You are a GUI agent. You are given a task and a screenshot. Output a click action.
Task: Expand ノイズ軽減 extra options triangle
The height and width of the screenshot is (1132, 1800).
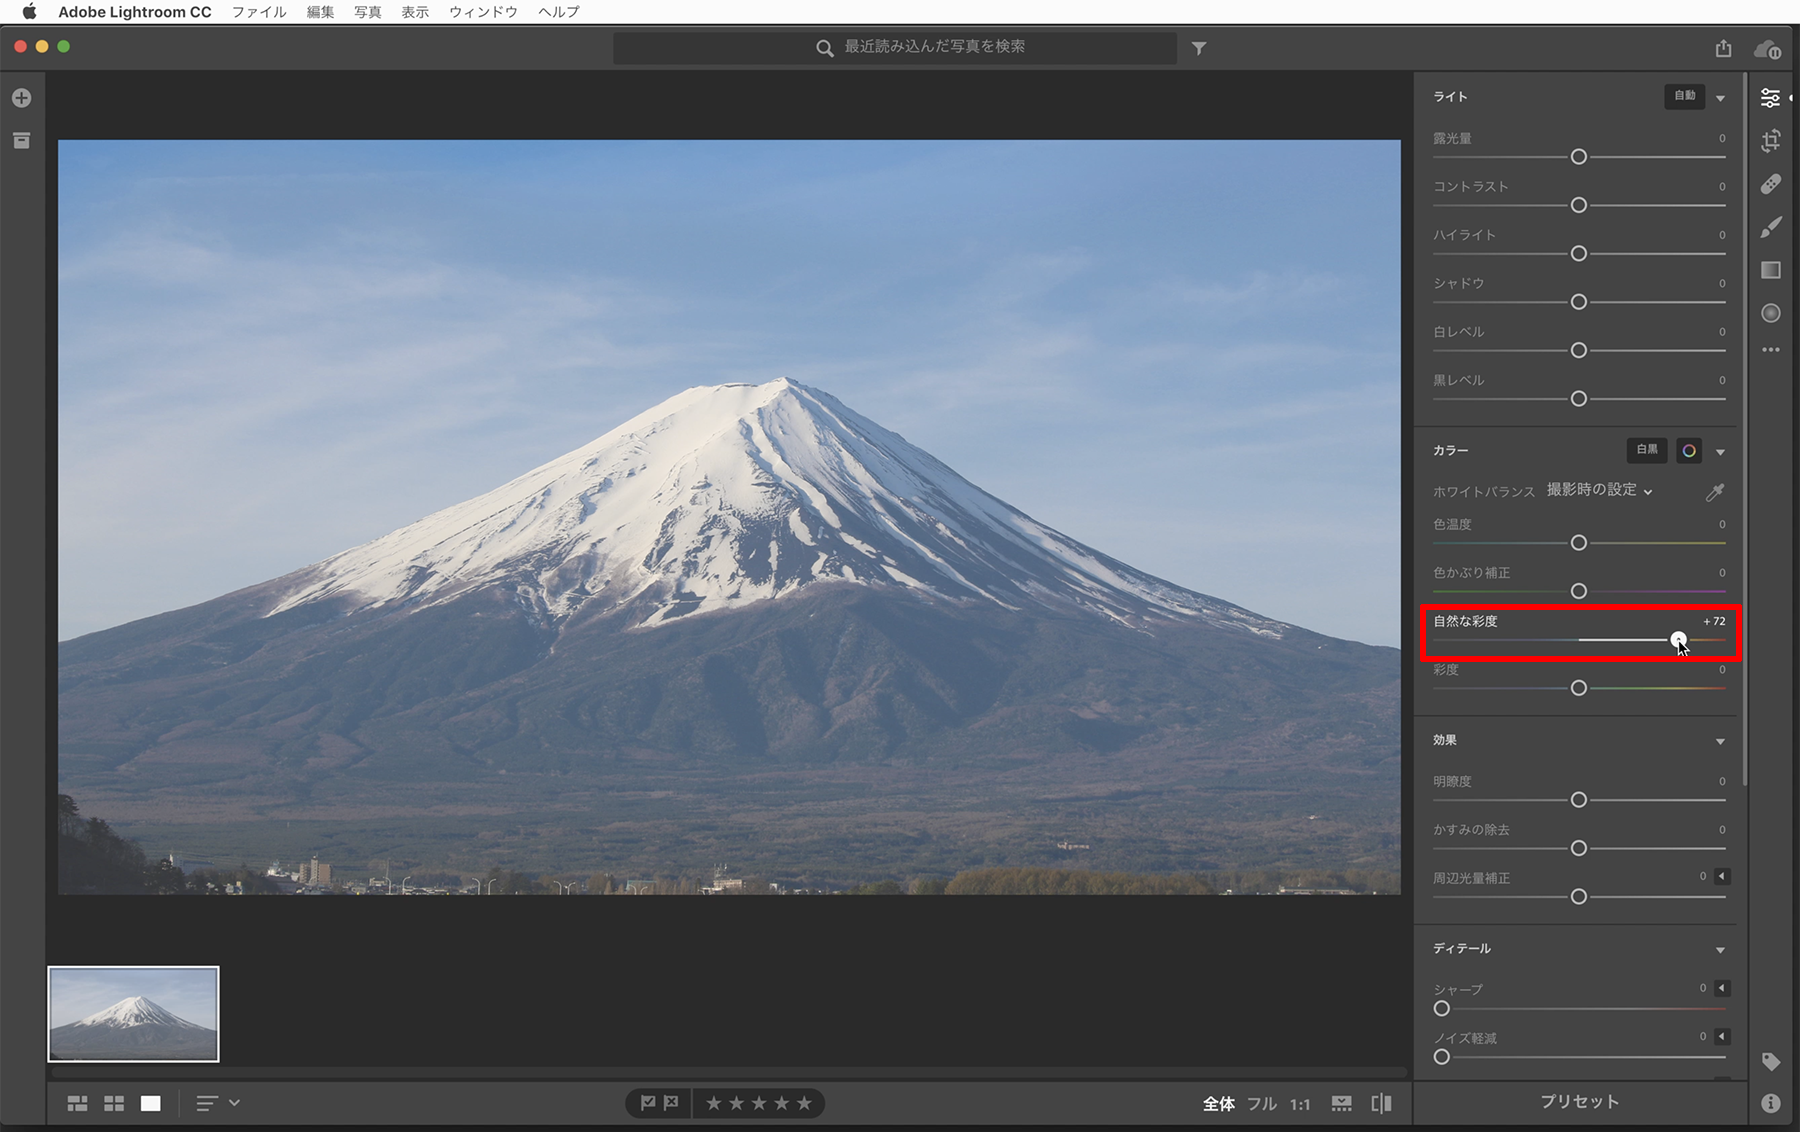(1722, 1037)
